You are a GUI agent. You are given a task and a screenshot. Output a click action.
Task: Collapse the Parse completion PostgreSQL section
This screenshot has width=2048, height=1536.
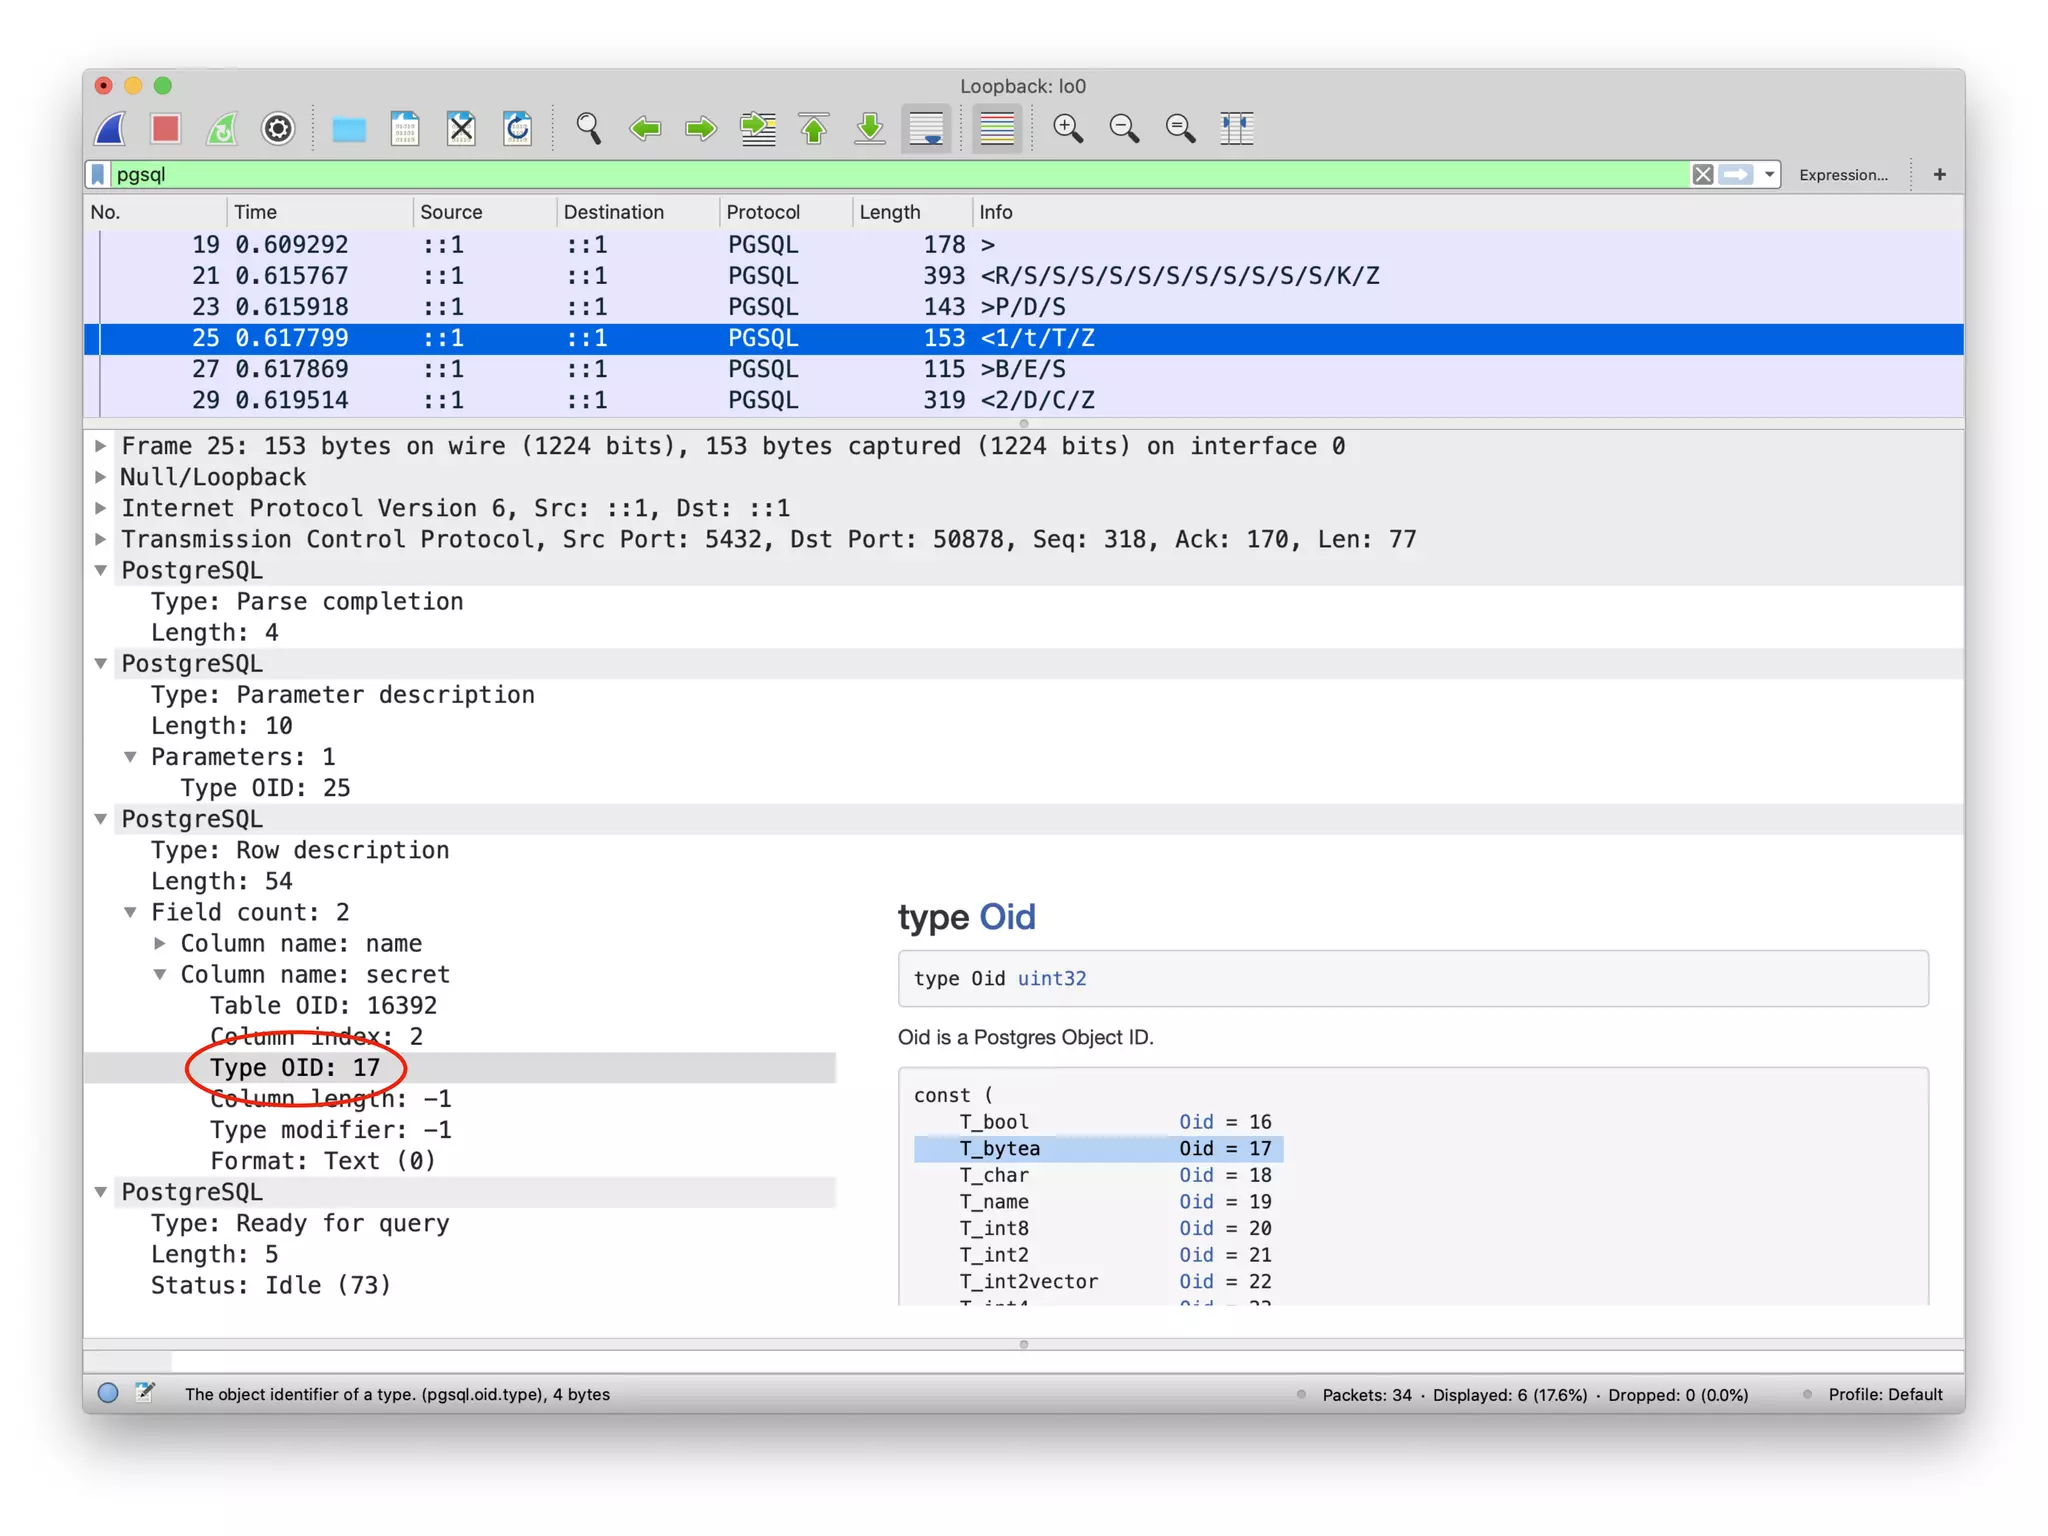[101, 570]
